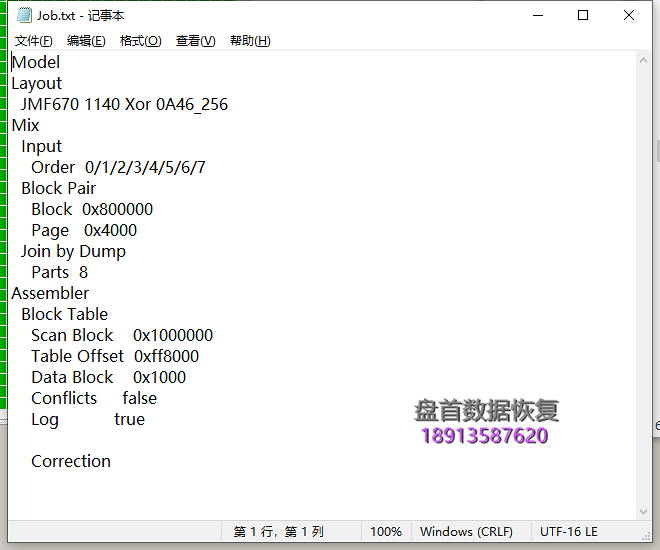
Task: Click the 'Log true' line
Action: [88, 420]
